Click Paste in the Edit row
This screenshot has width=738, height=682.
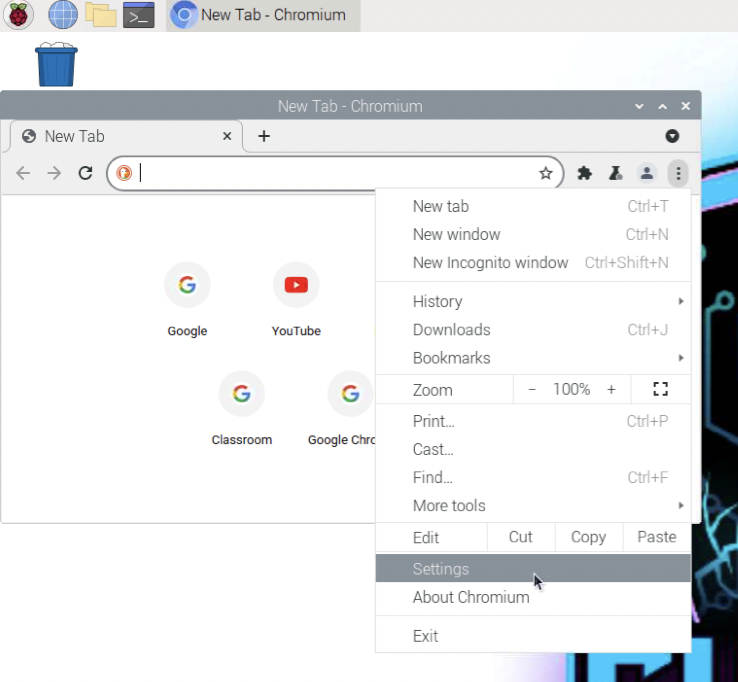pyautogui.click(x=657, y=537)
